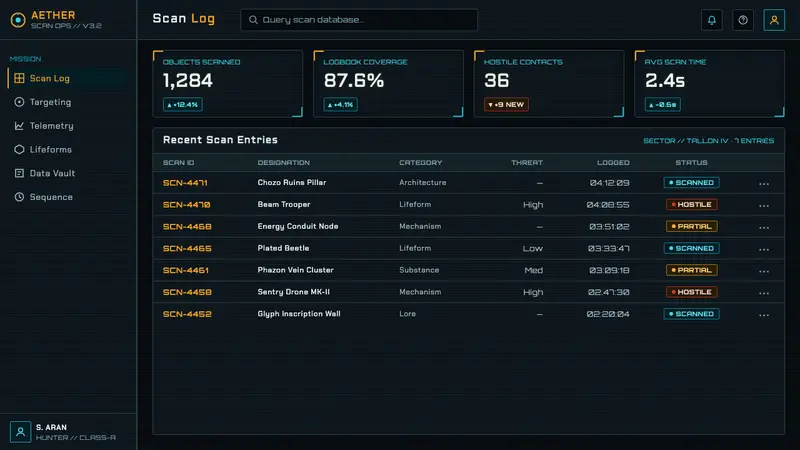Open row options for SCN-4465

point(764,249)
